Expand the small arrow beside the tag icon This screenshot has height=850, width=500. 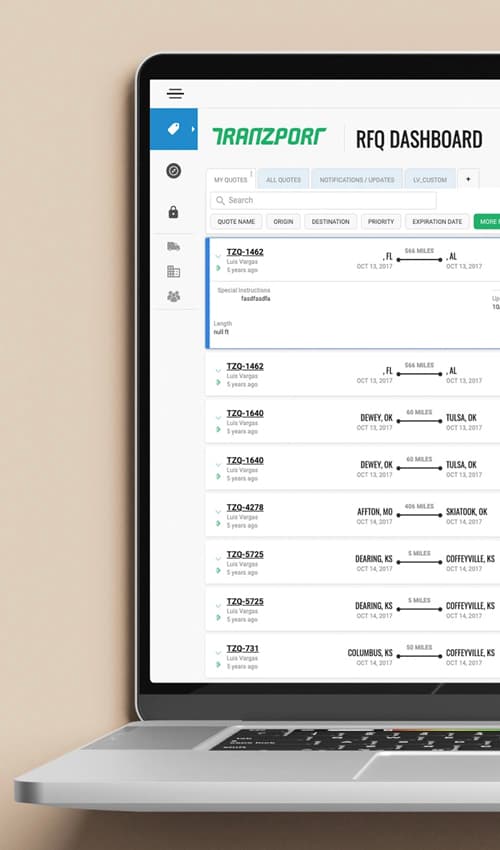[x=193, y=129]
